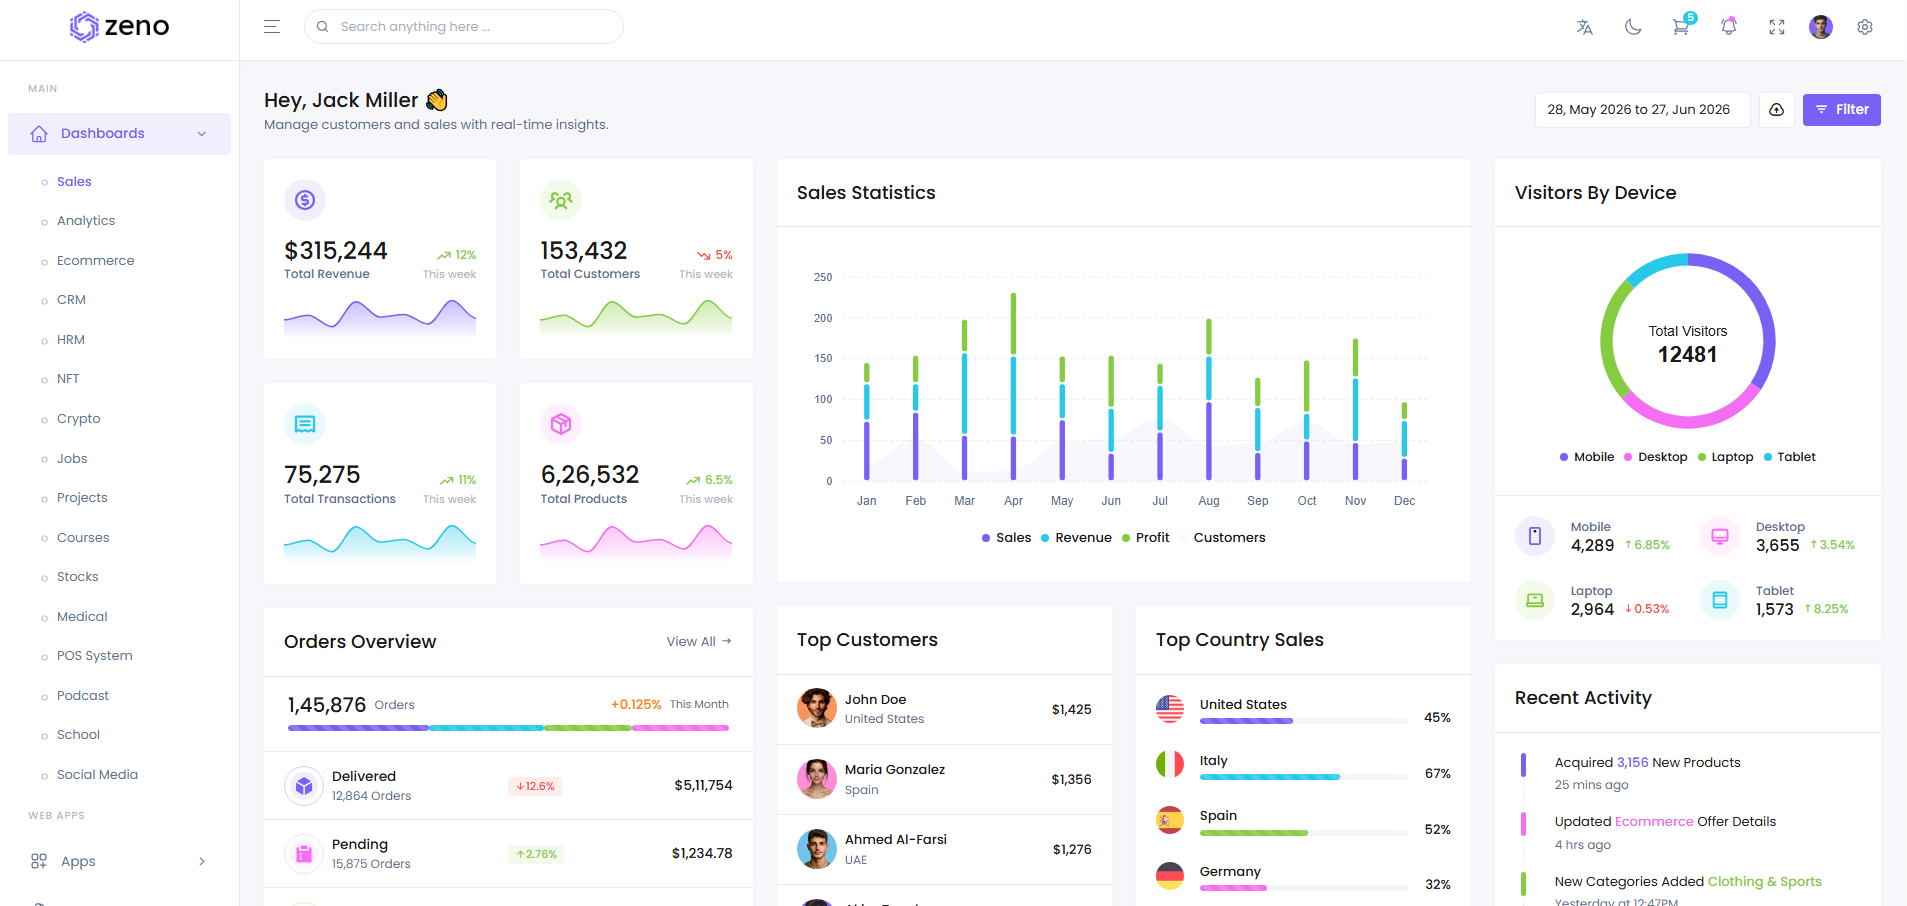Click the Pending orders clipboard icon
This screenshot has height=906, width=1907.
click(x=304, y=854)
